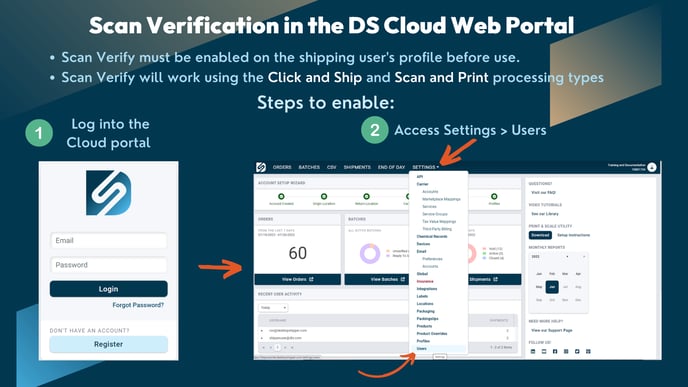Select Email in Settings menu
Viewport: 688px width, 387px height.
coord(421,251)
